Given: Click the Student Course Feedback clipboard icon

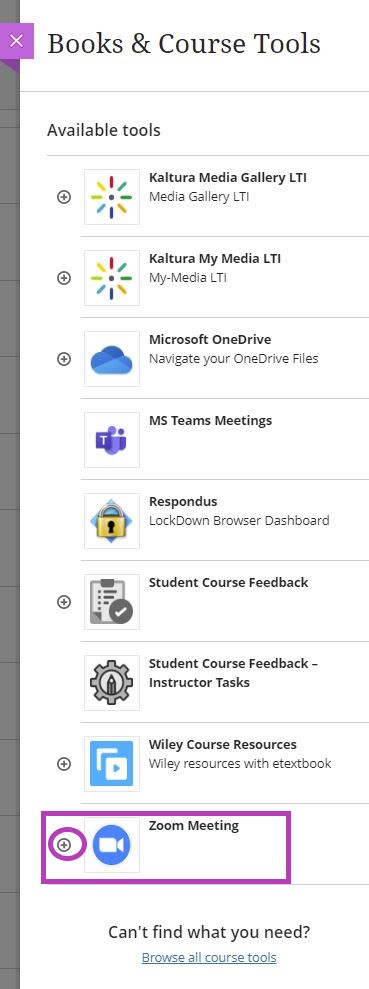Looking at the screenshot, I should [112, 602].
